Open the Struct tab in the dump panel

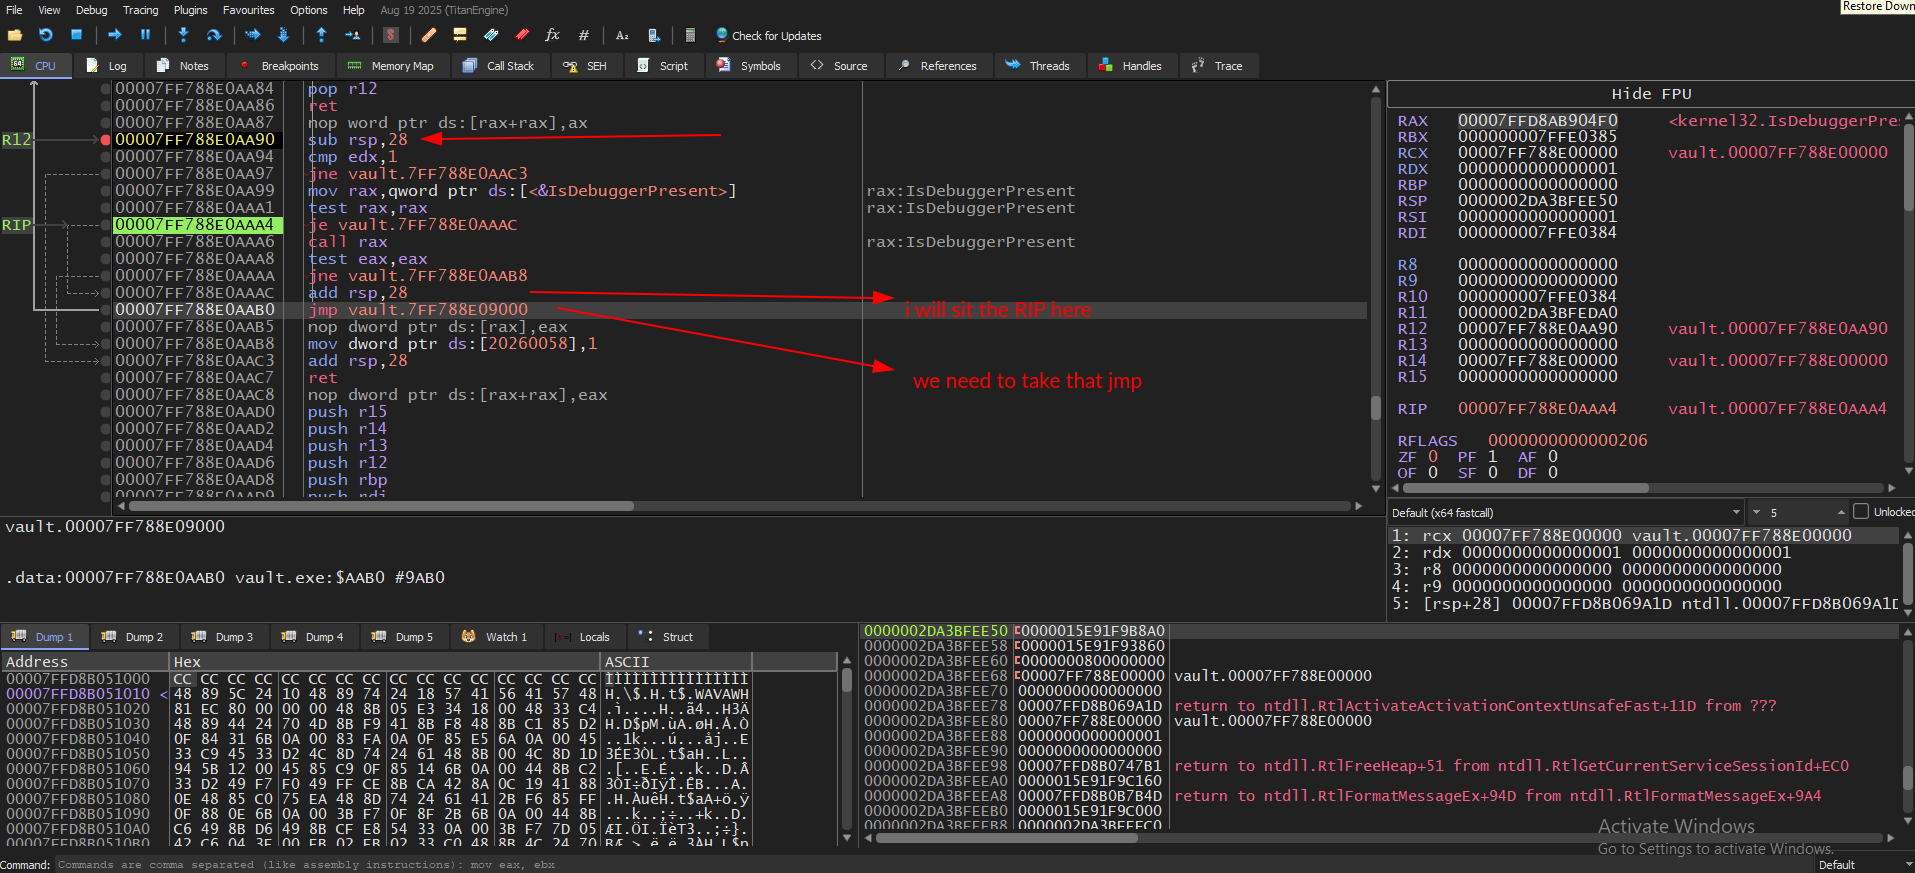(667, 637)
